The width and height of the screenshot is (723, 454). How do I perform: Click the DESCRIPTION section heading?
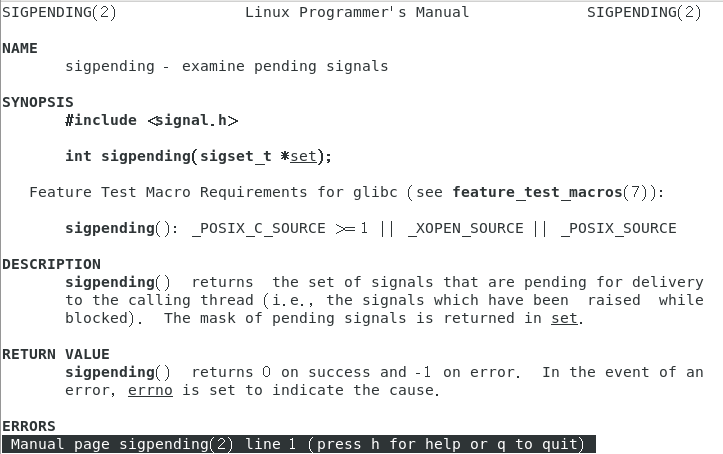(x=51, y=264)
